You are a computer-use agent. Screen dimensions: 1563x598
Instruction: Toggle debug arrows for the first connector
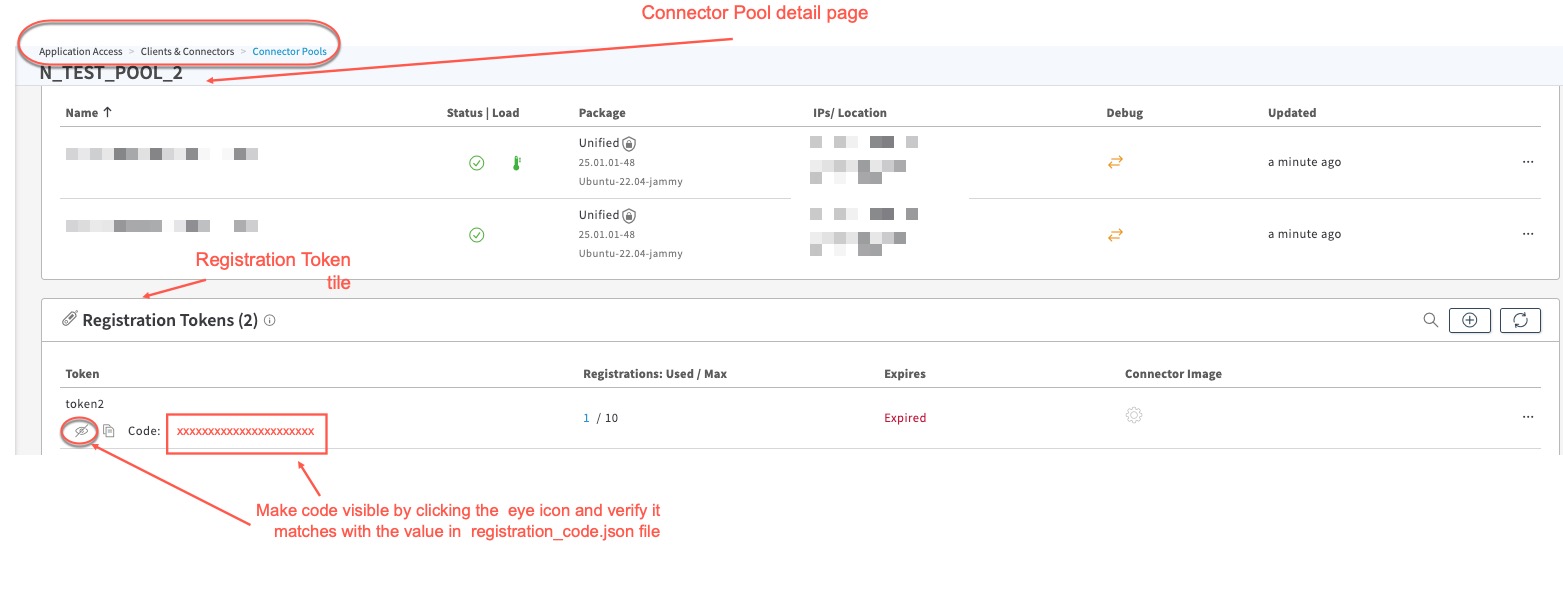click(1115, 162)
